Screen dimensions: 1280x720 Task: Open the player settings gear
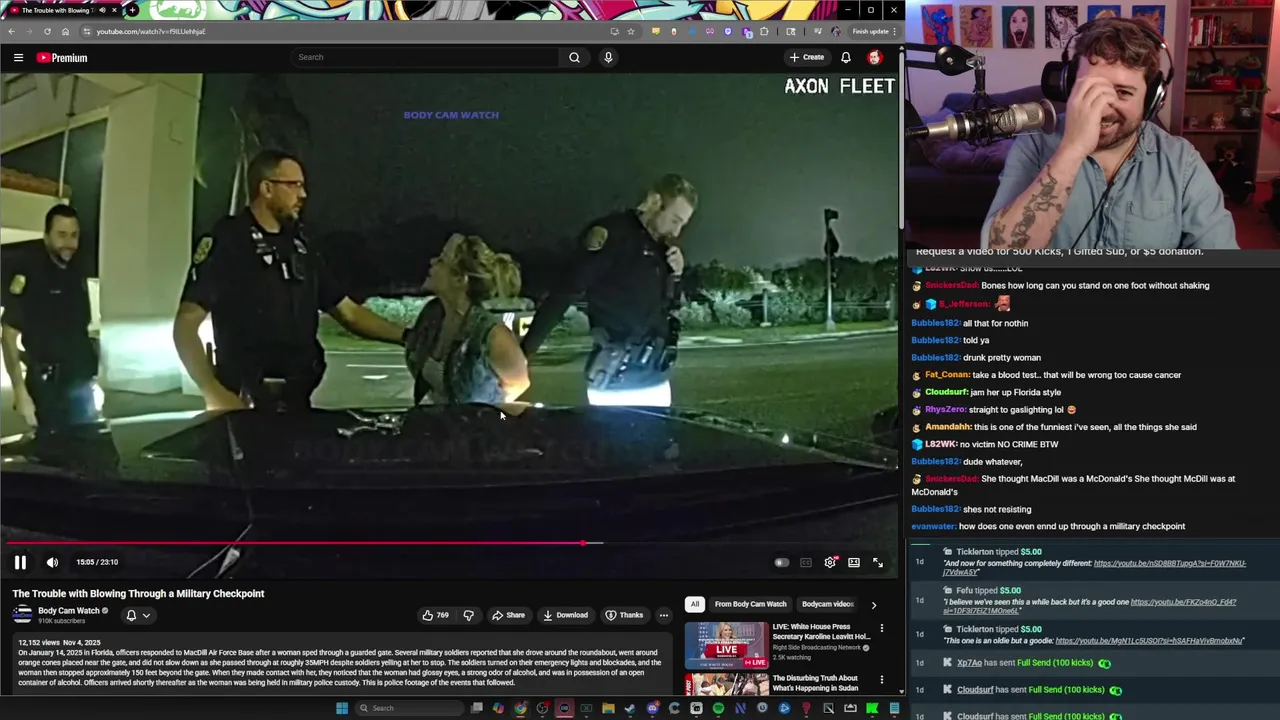(x=830, y=563)
